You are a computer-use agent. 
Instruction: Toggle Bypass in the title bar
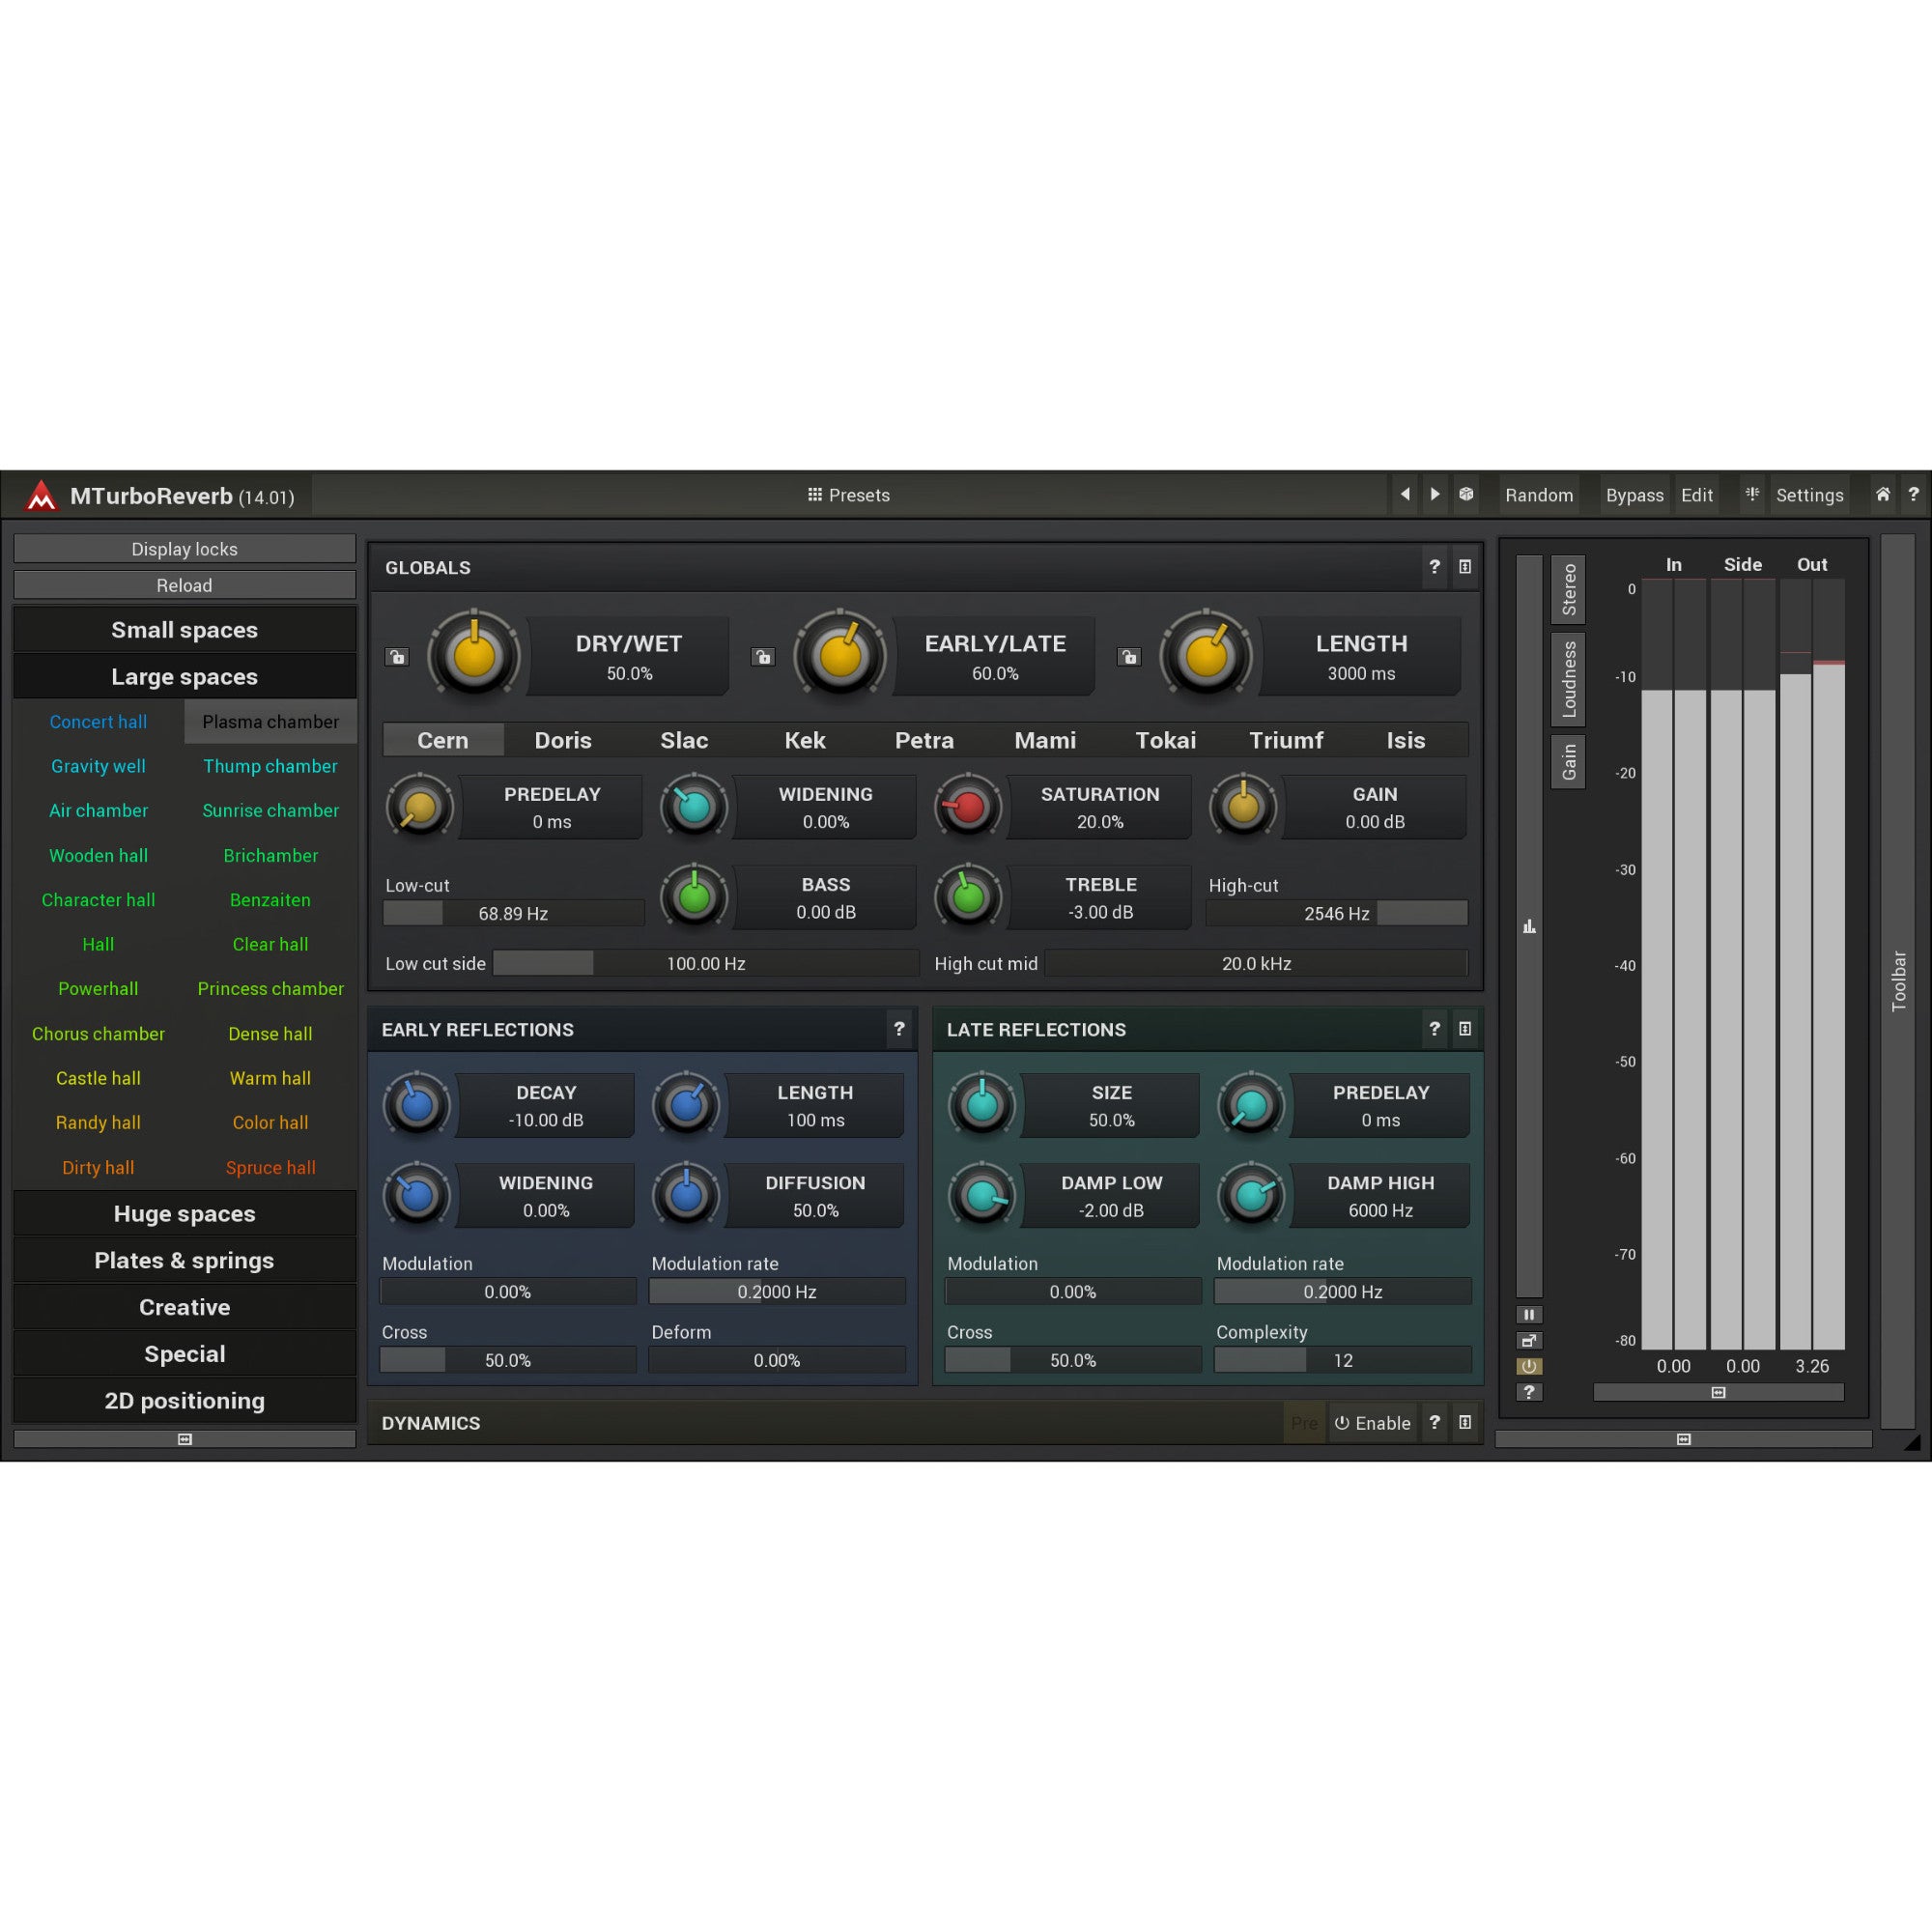point(1634,495)
